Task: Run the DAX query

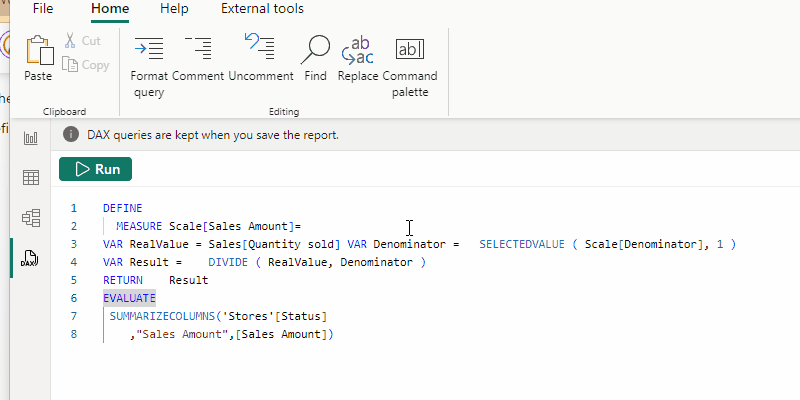Action: (95, 170)
